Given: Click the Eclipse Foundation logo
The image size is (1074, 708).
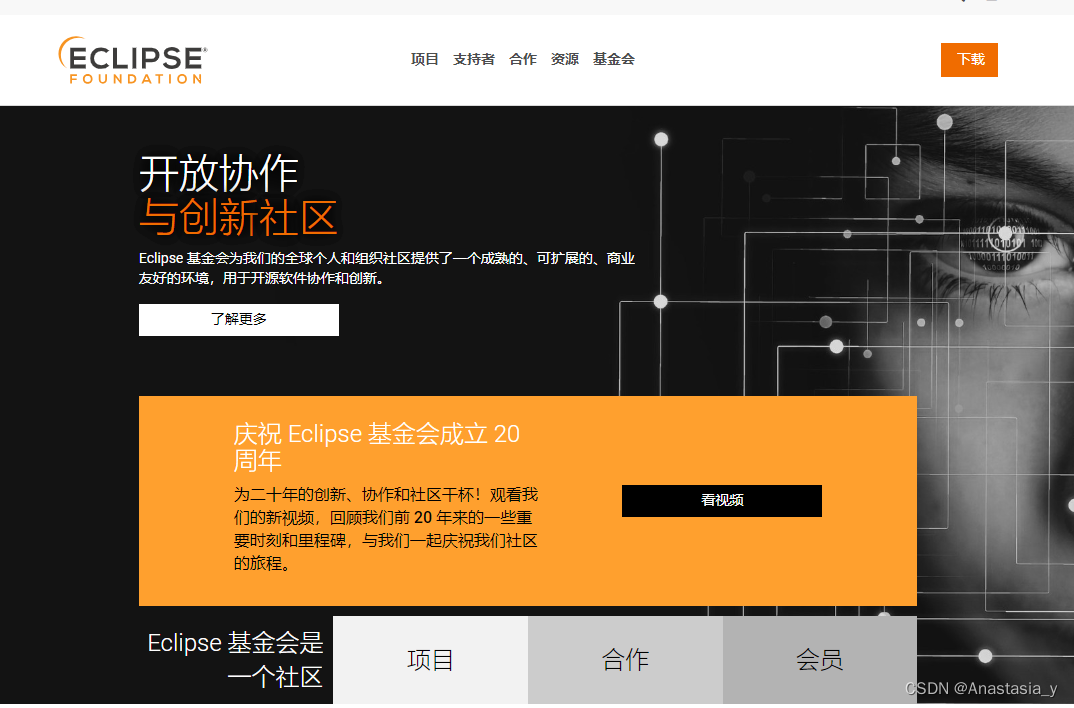Looking at the screenshot, I should (x=132, y=60).
